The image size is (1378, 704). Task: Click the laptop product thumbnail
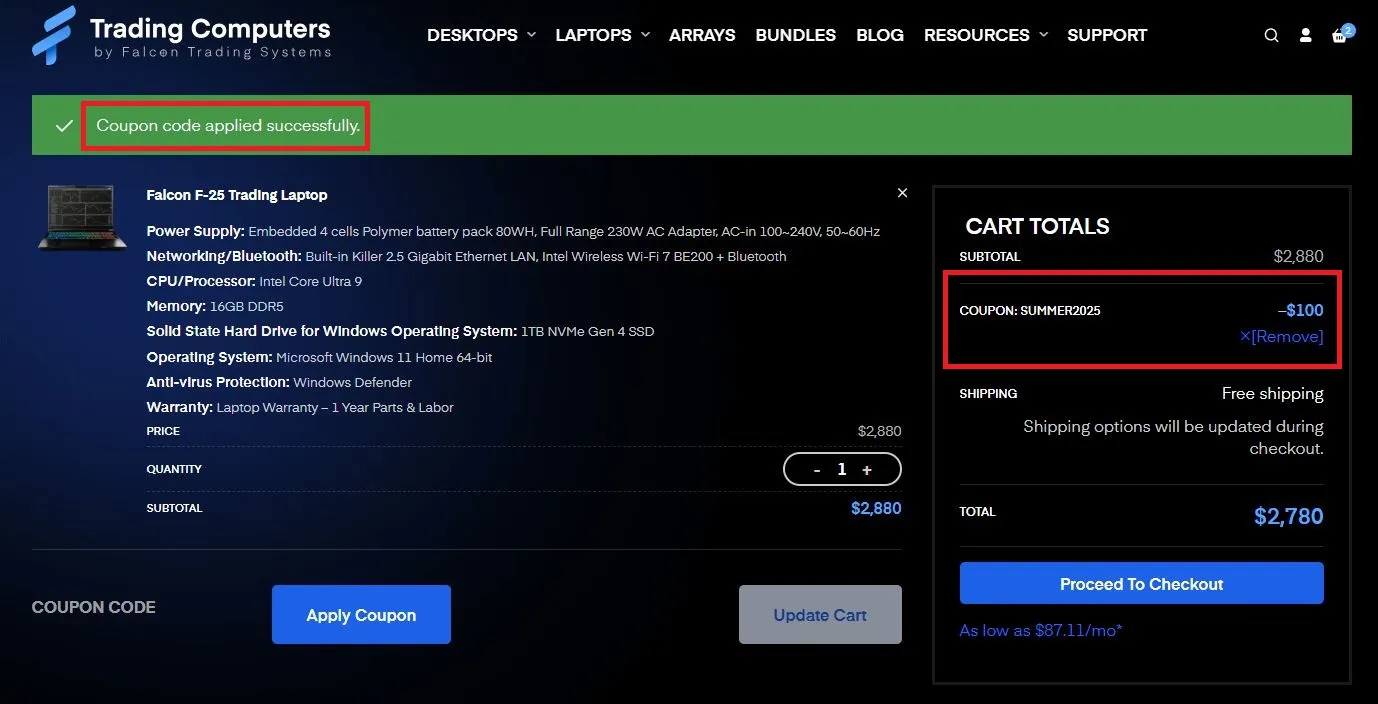click(x=82, y=217)
